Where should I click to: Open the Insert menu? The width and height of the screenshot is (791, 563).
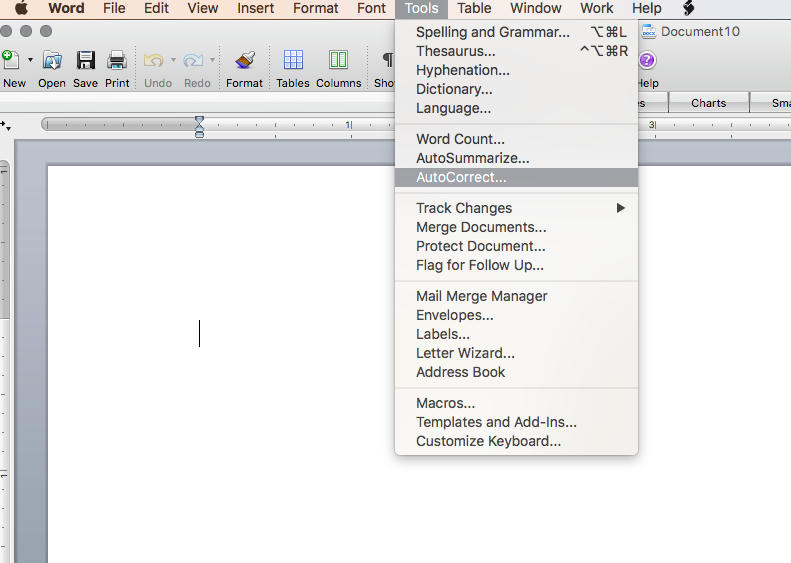point(256,8)
